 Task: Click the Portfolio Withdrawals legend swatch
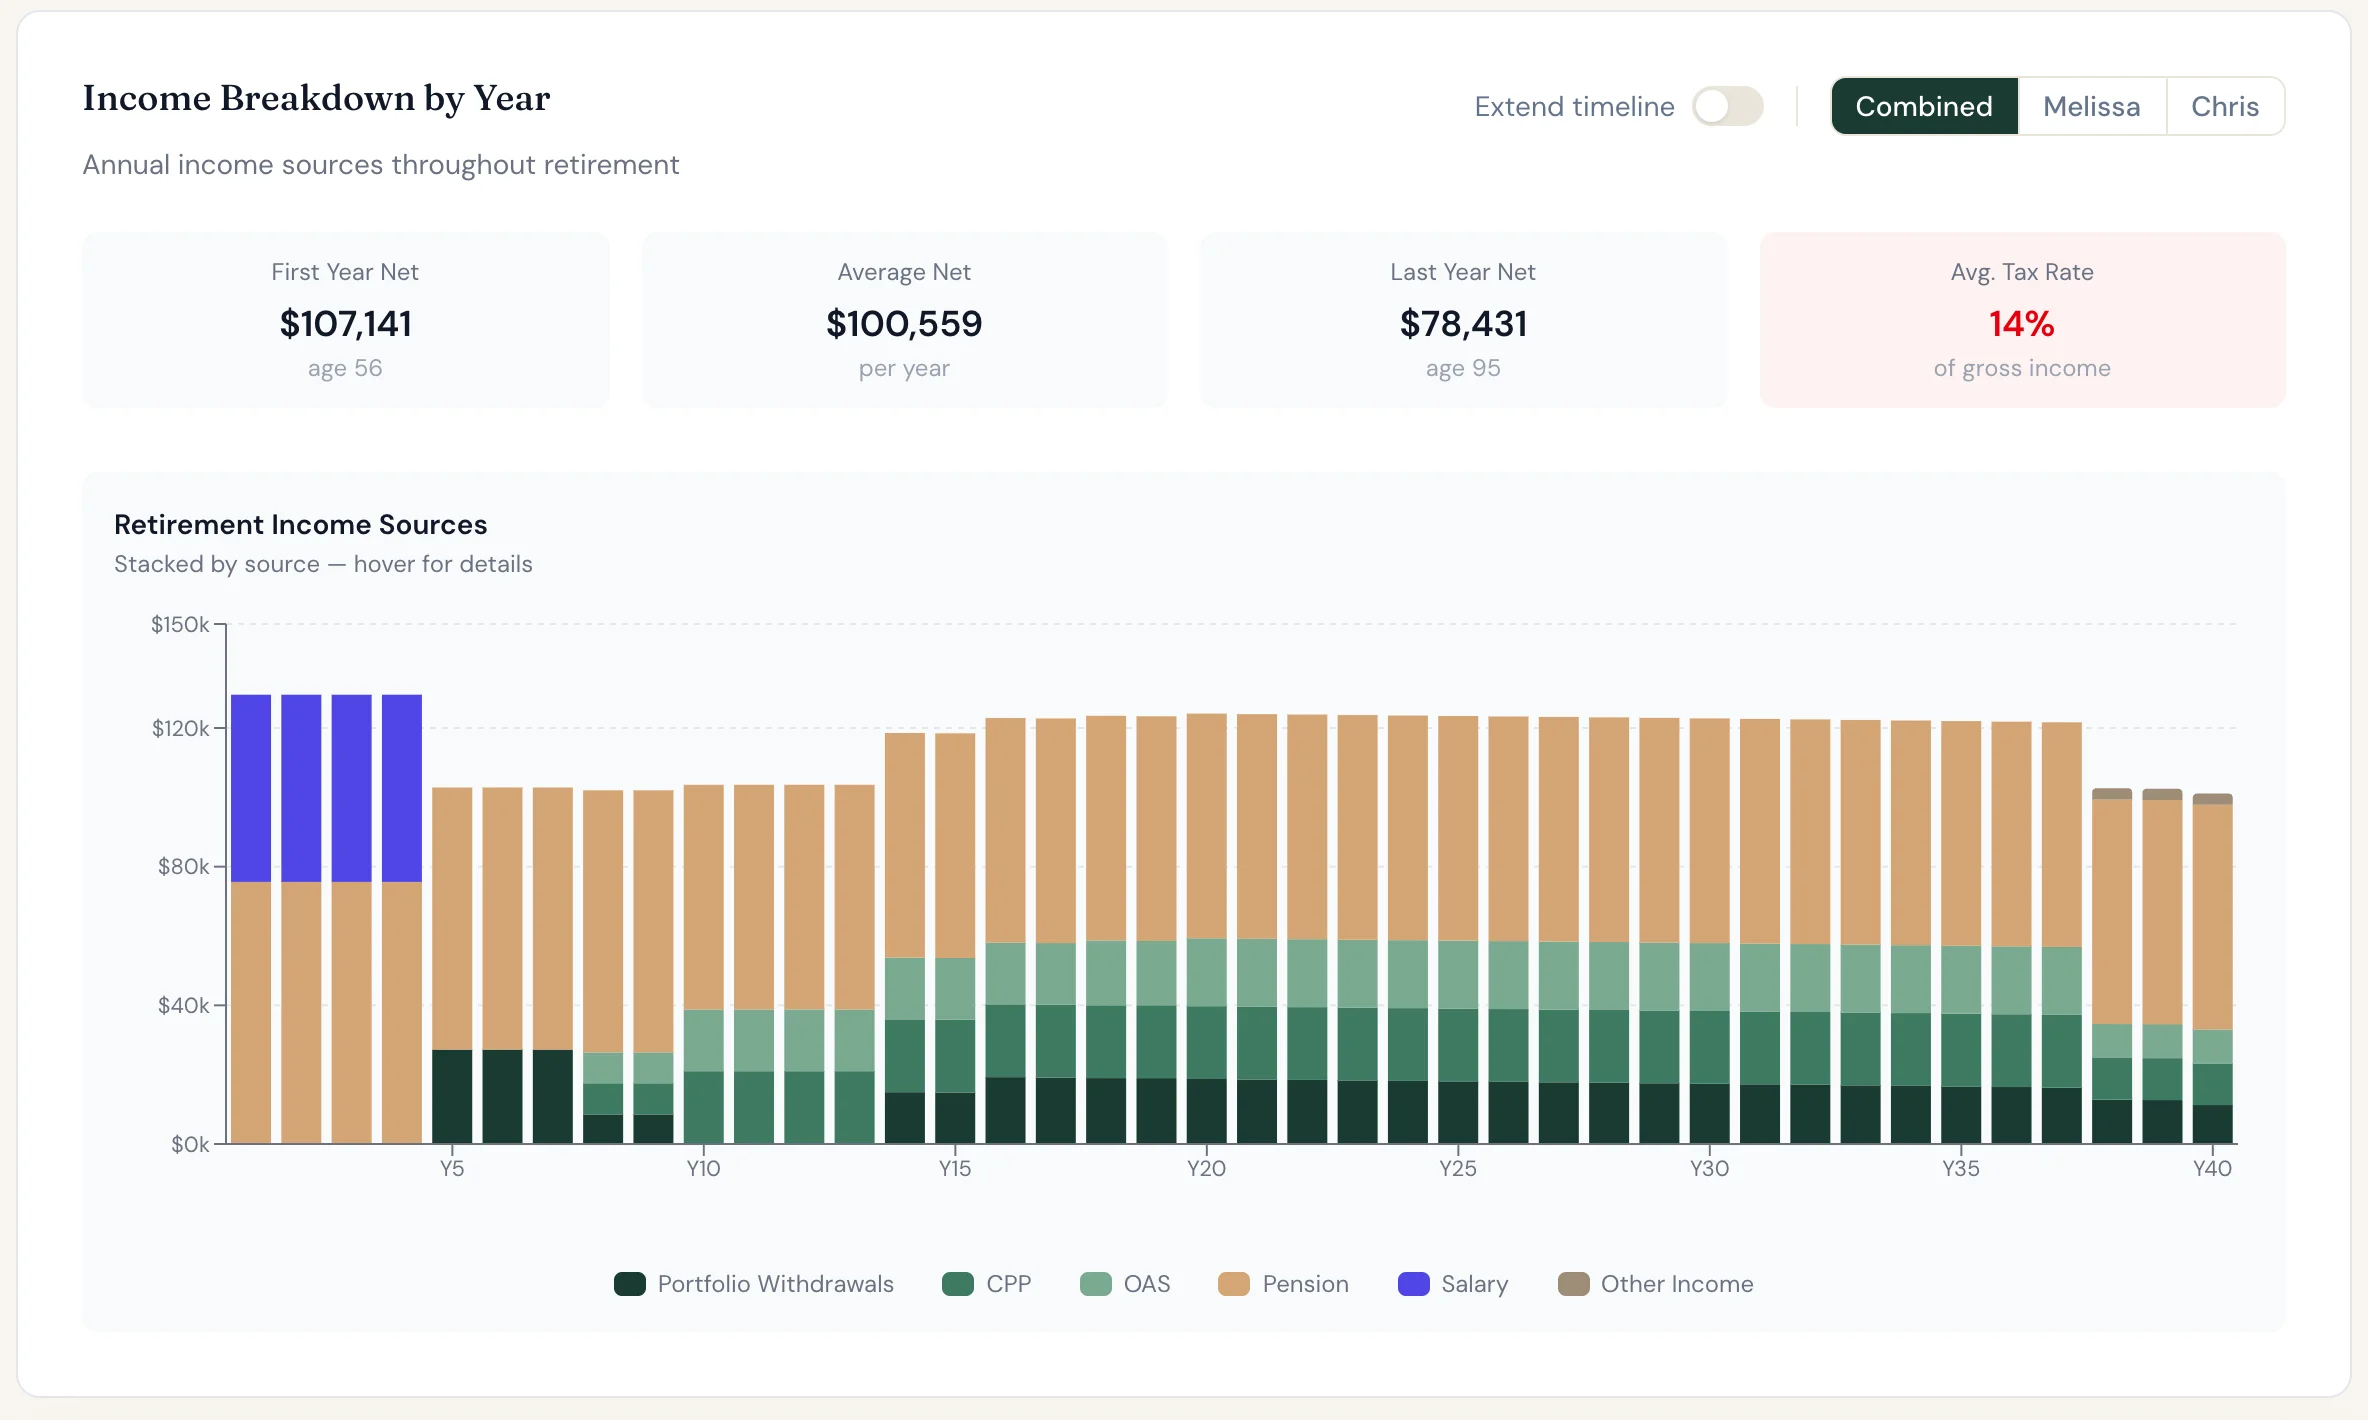(629, 1284)
